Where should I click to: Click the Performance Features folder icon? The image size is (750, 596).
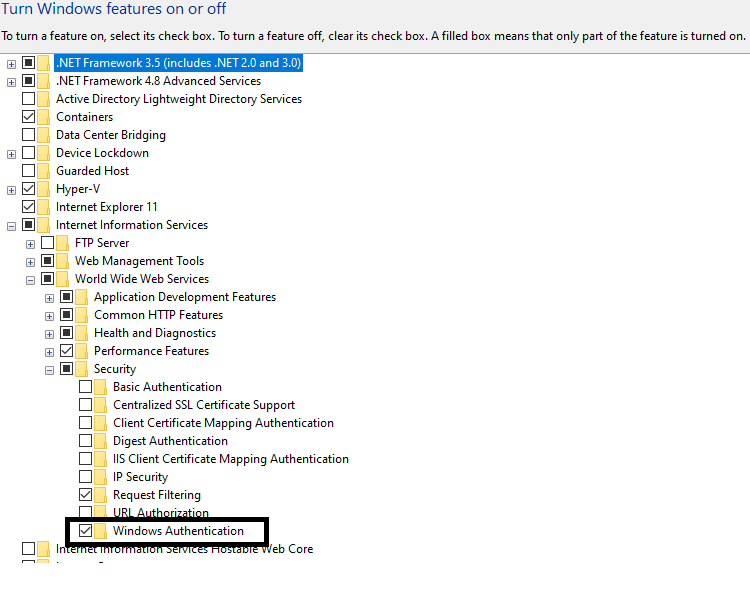(x=81, y=351)
